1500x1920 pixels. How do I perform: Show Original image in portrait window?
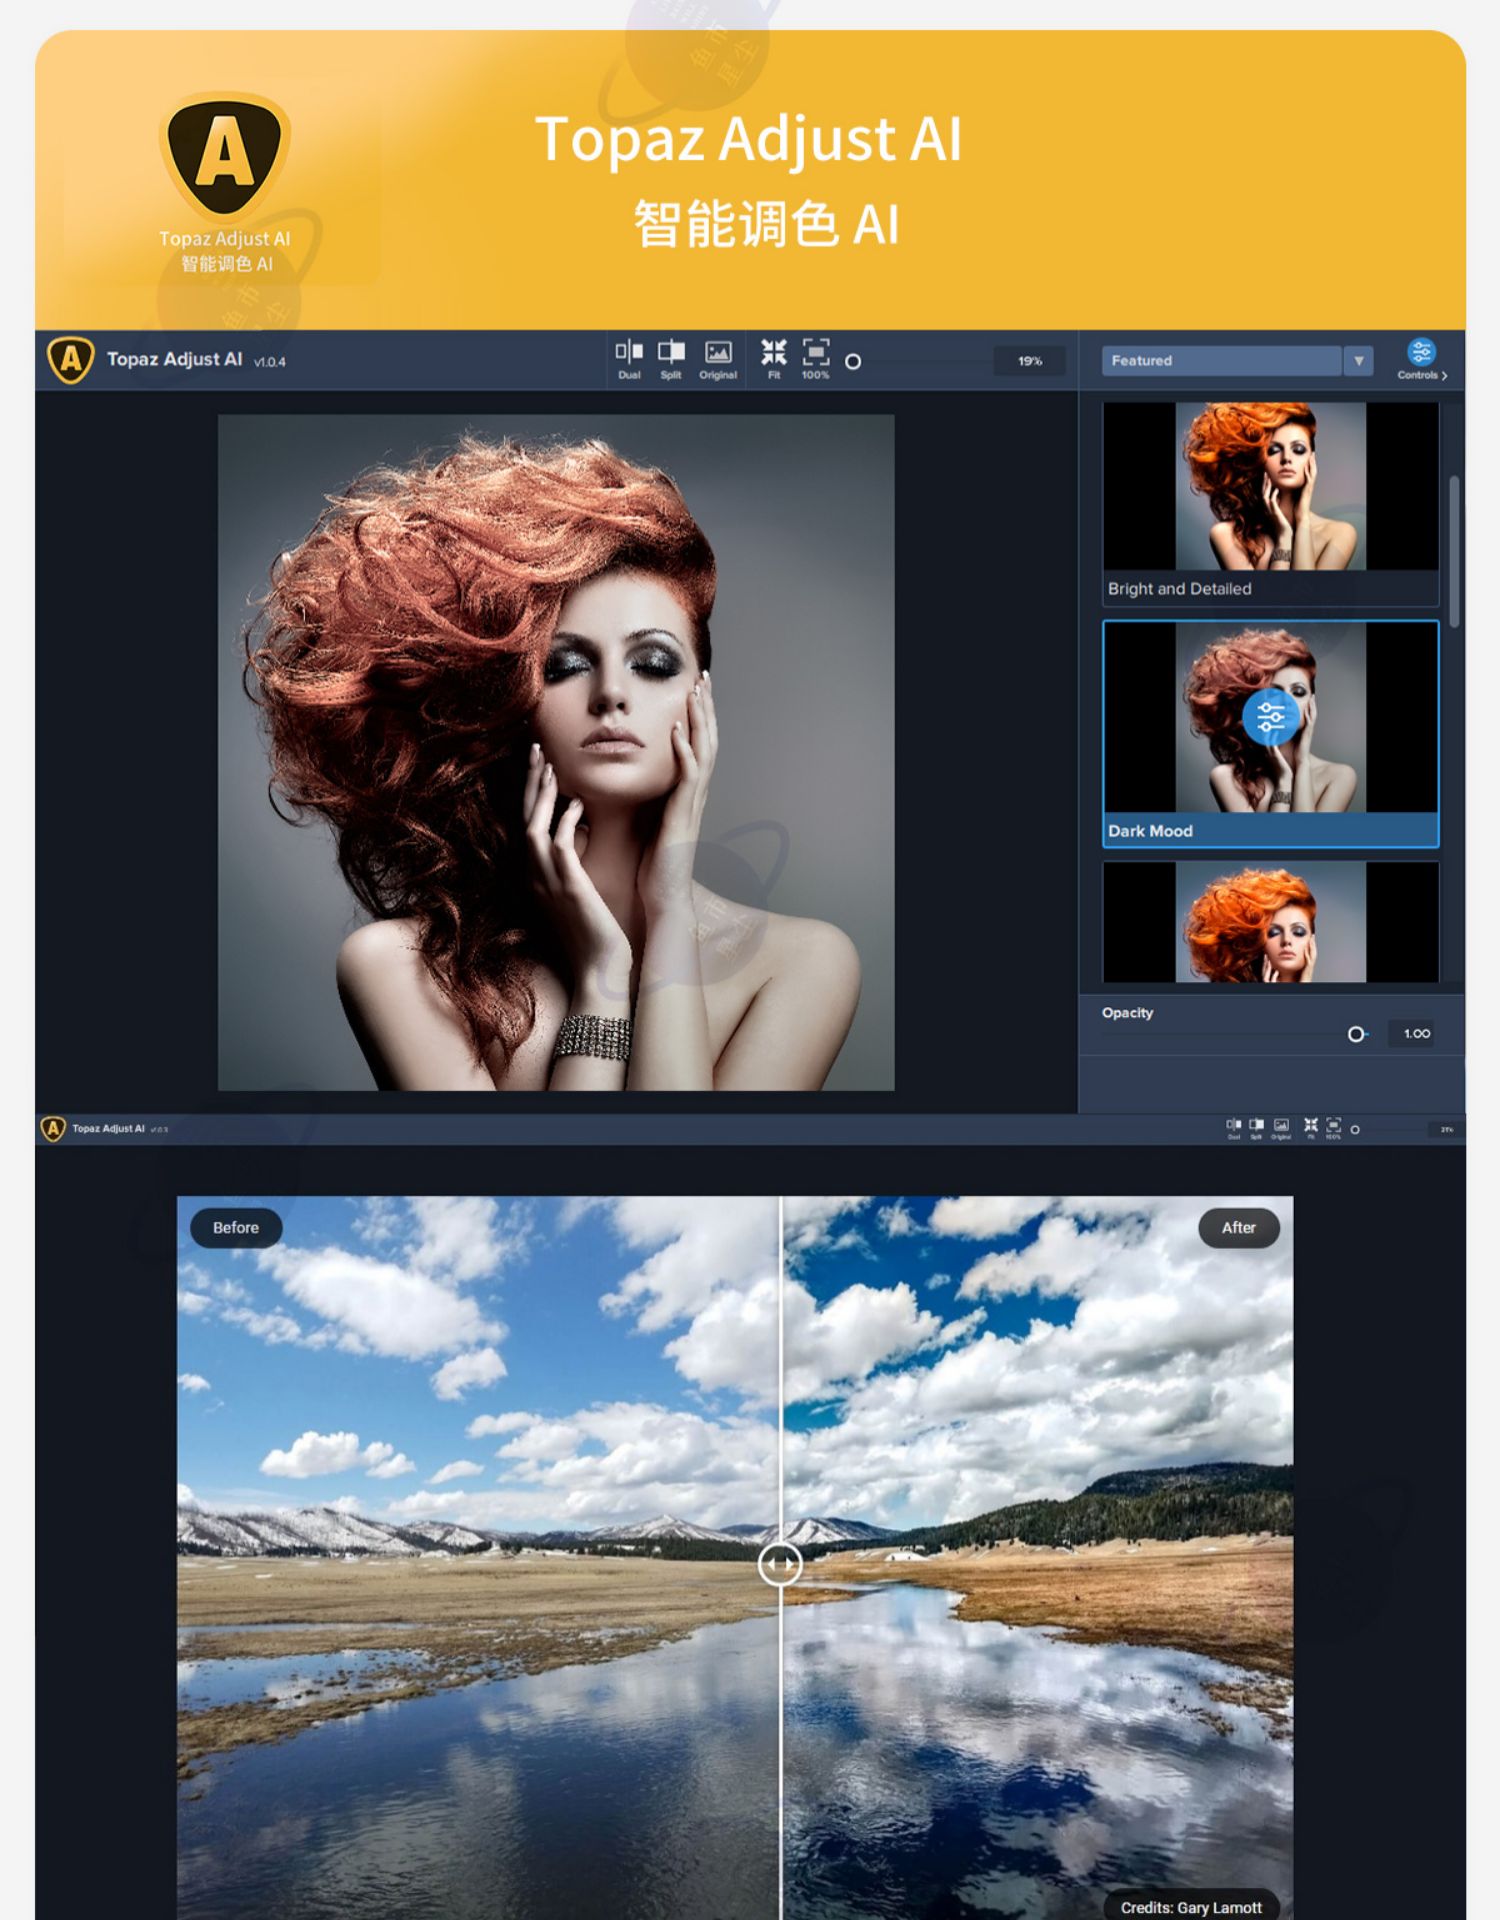pyautogui.click(x=718, y=359)
